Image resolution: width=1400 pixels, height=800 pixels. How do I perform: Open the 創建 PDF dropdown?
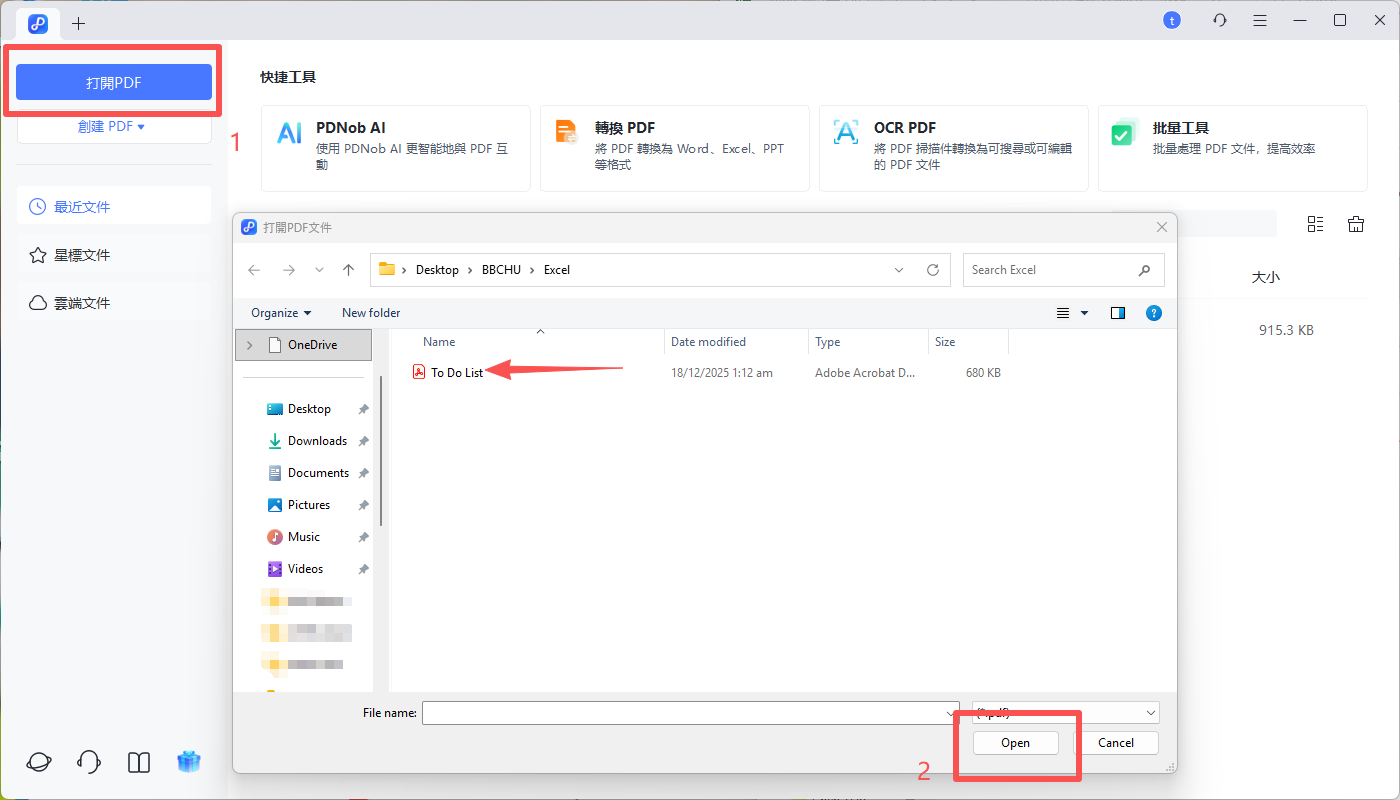pyautogui.click(x=112, y=127)
